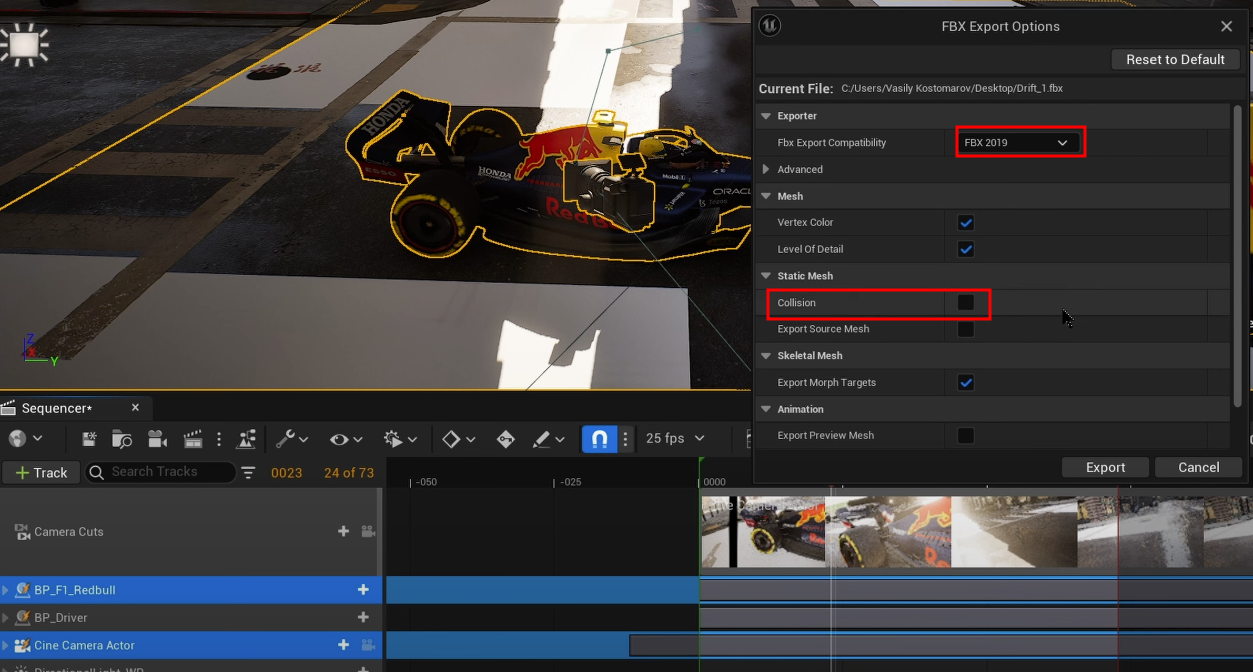Screen dimensions: 1253x672
Task: Open the 25 fps frame rate dropdown
Action: coord(675,438)
